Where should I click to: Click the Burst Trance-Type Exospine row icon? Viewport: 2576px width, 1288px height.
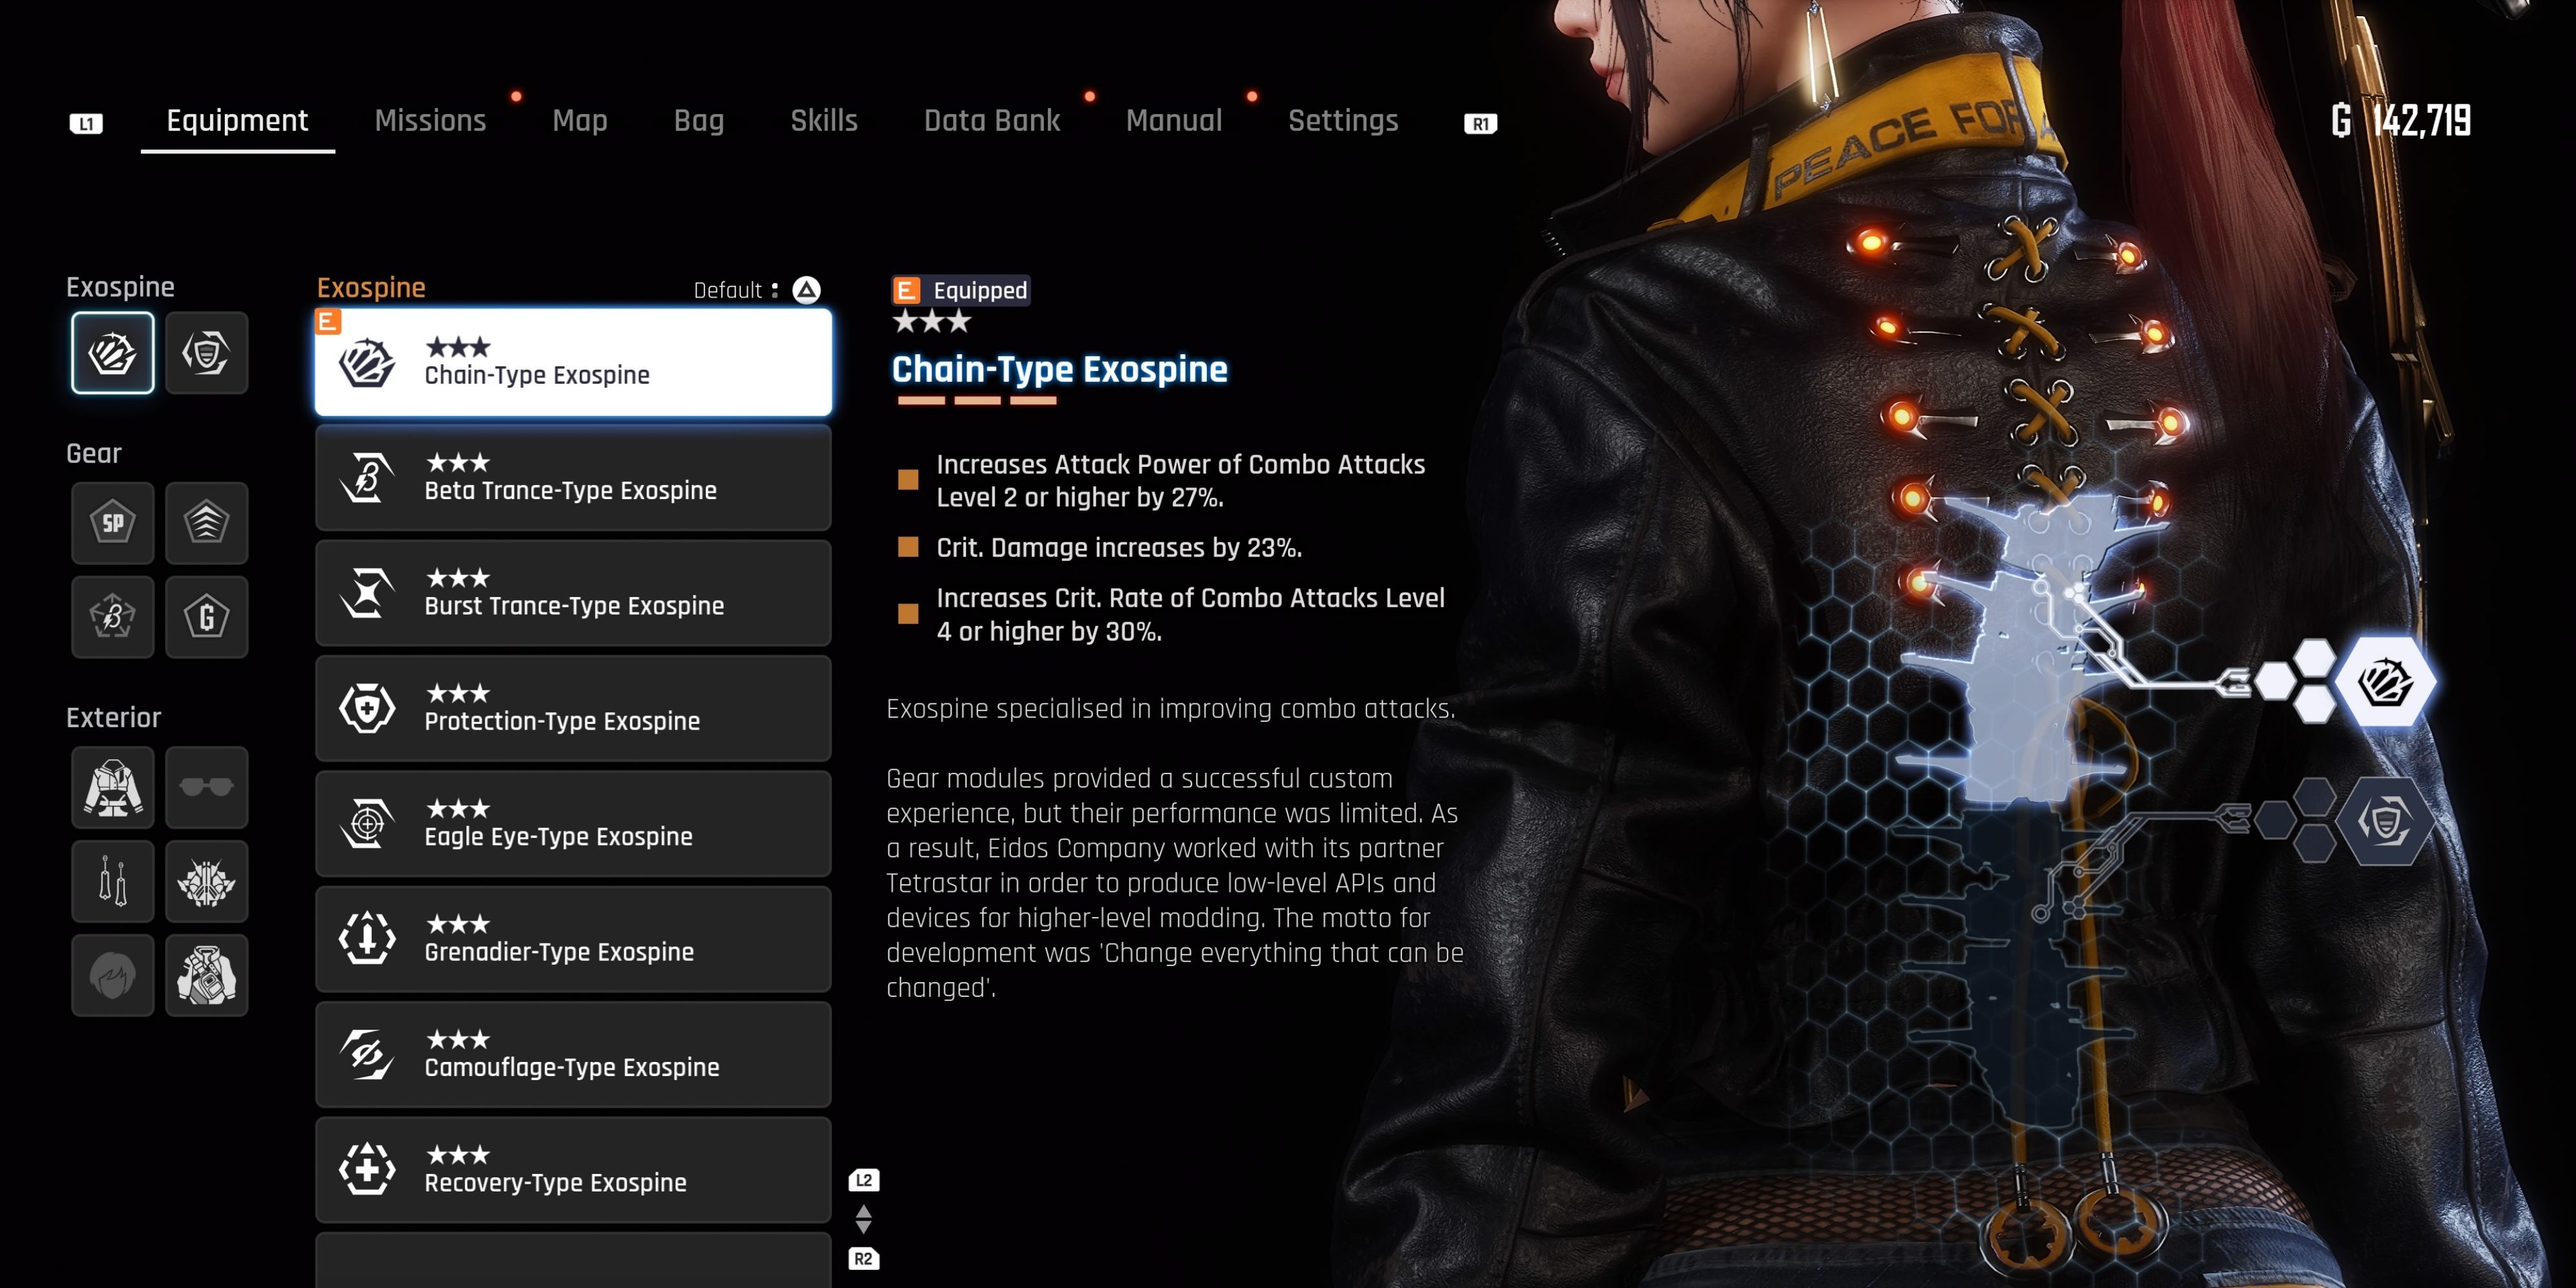pos(367,593)
